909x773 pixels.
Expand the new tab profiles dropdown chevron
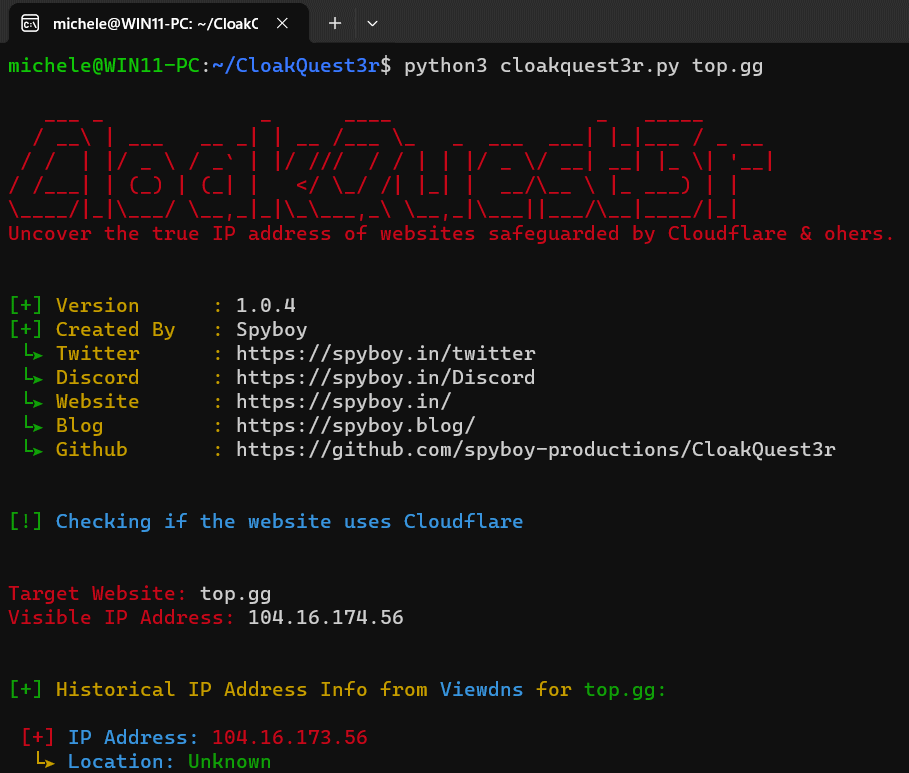pyautogui.click(x=372, y=23)
